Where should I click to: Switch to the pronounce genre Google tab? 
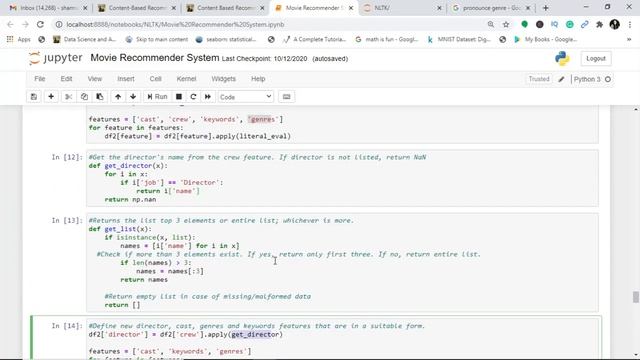pos(491,8)
